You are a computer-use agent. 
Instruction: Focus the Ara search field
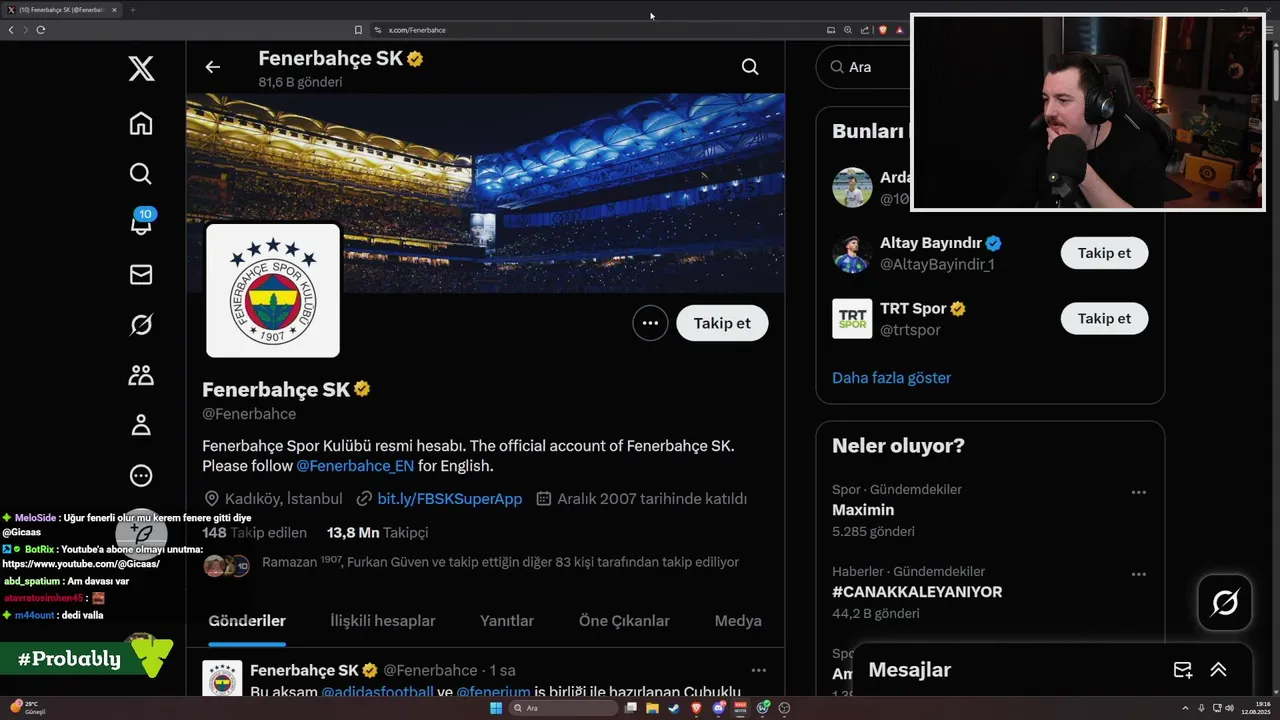[x=864, y=67]
